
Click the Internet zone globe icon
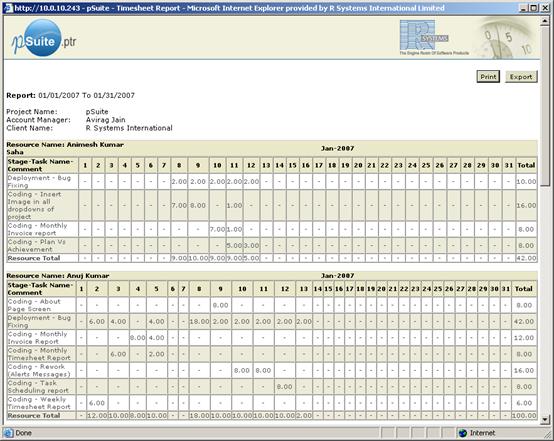462,433
